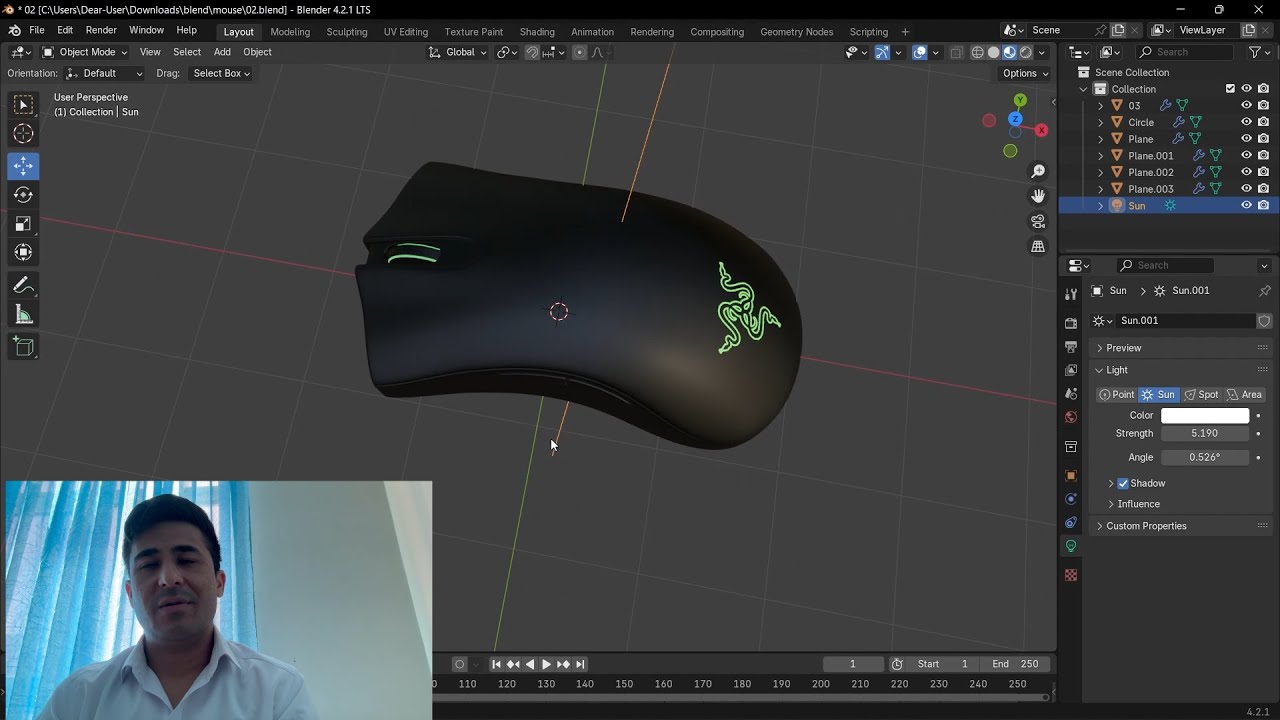
Task: Open the Physics properties tab
Action: click(x=1071, y=499)
